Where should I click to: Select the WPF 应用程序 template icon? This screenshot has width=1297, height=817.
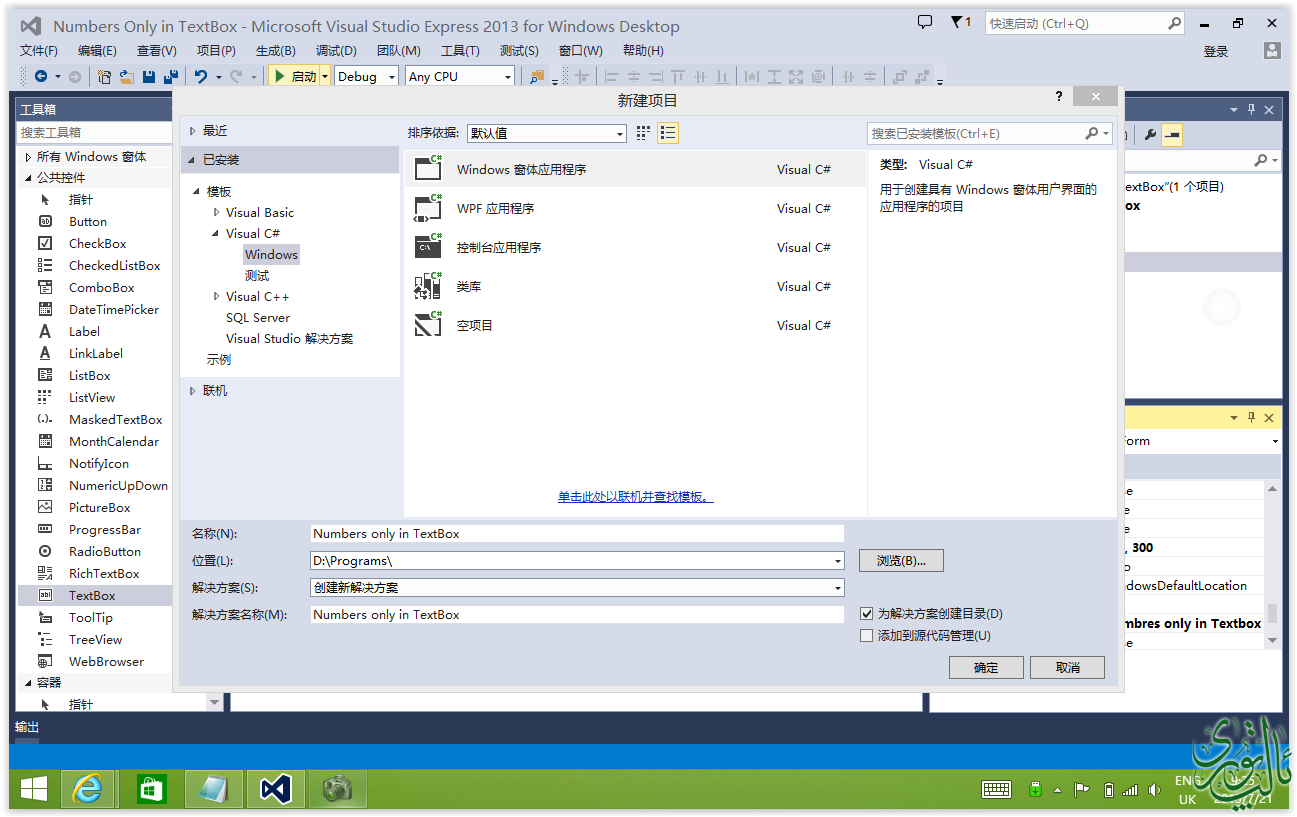point(428,208)
